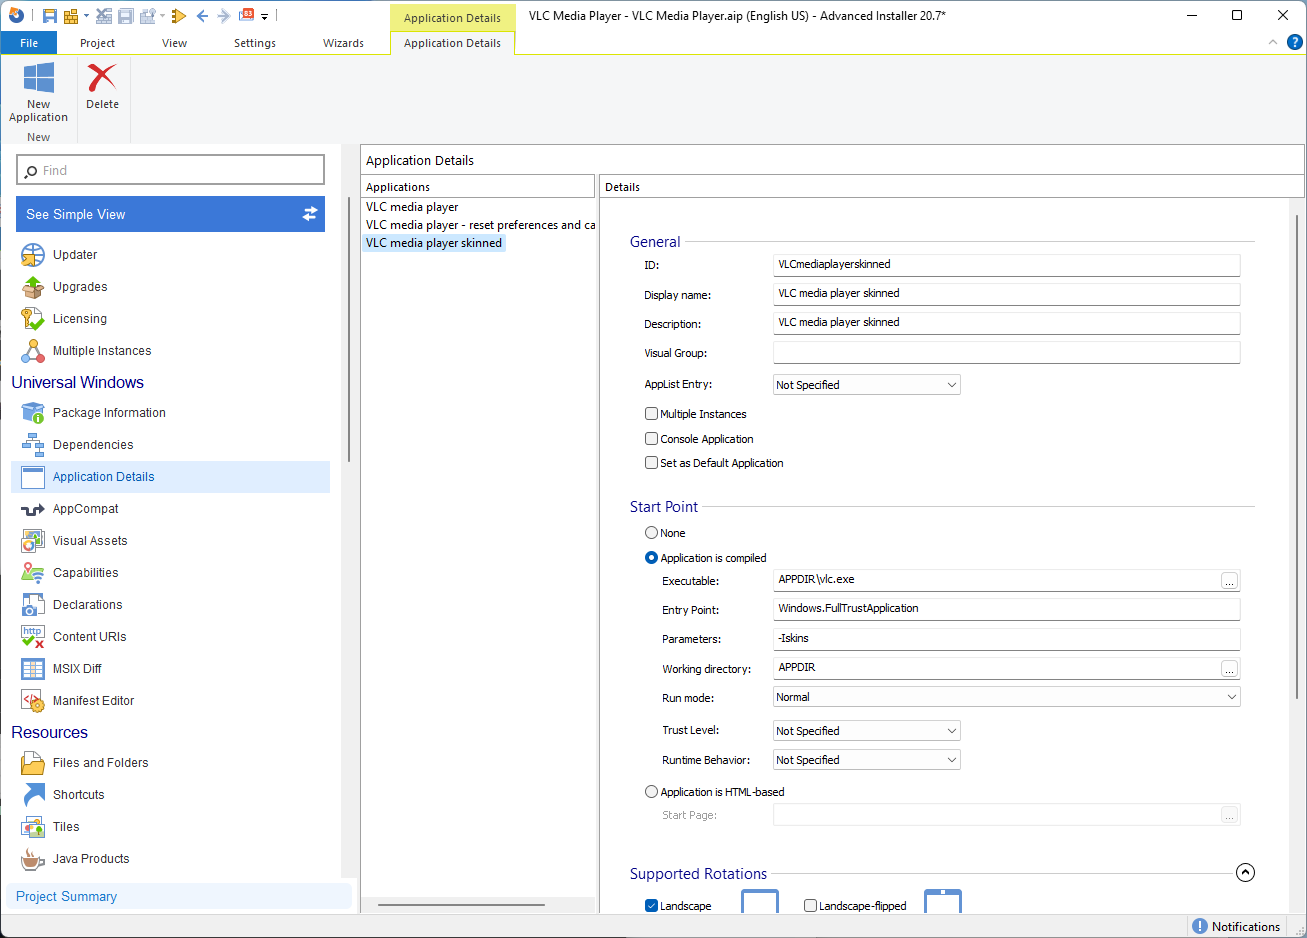
Task: Click the Save icon in quick access toolbar
Action: click(x=49, y=16)
